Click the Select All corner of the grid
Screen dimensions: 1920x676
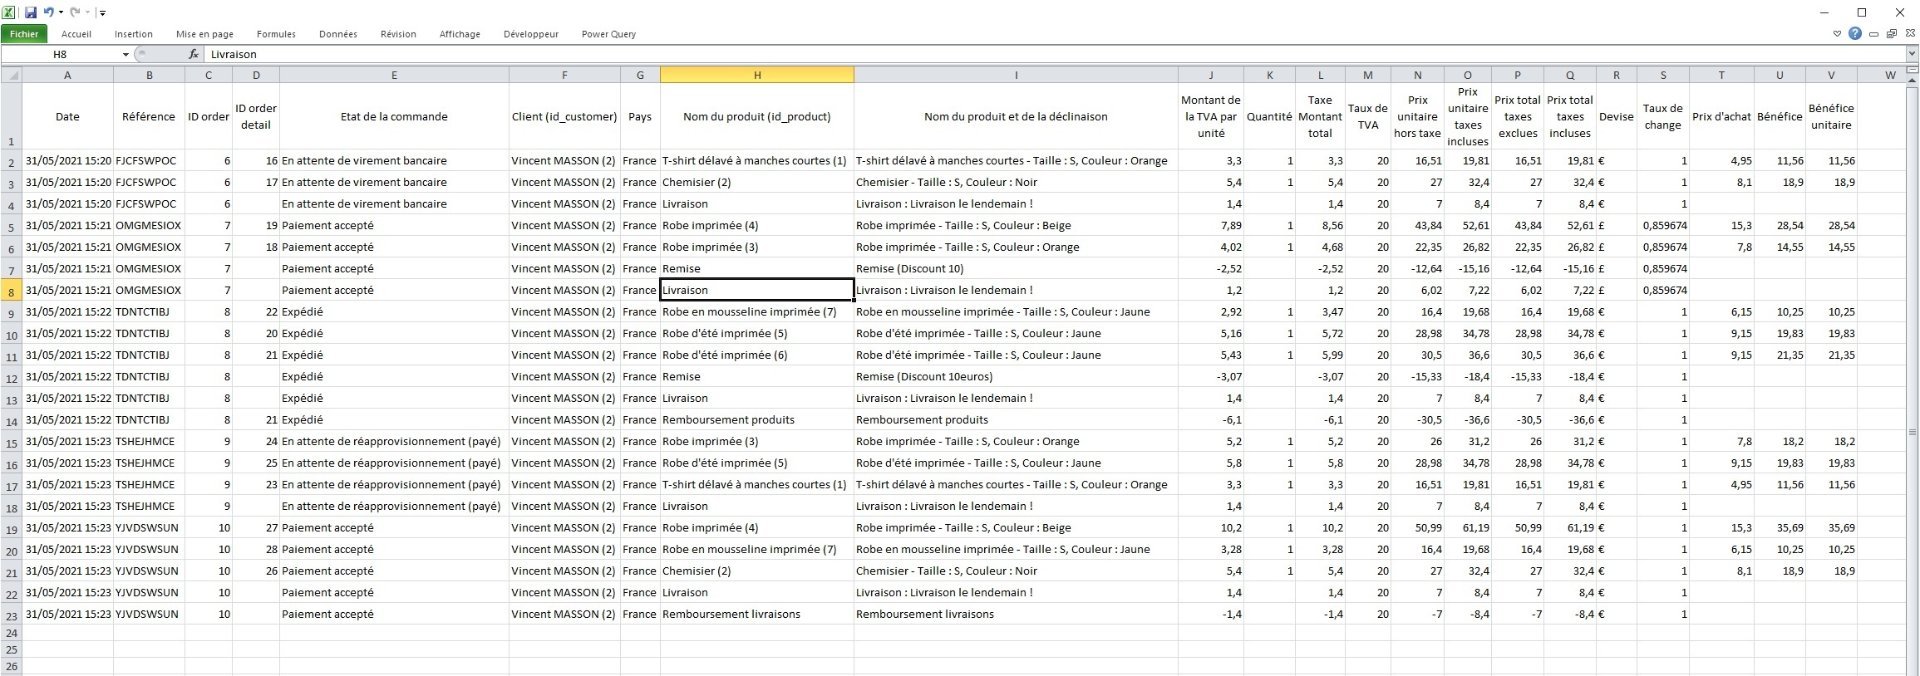click(x=11, y=75)
